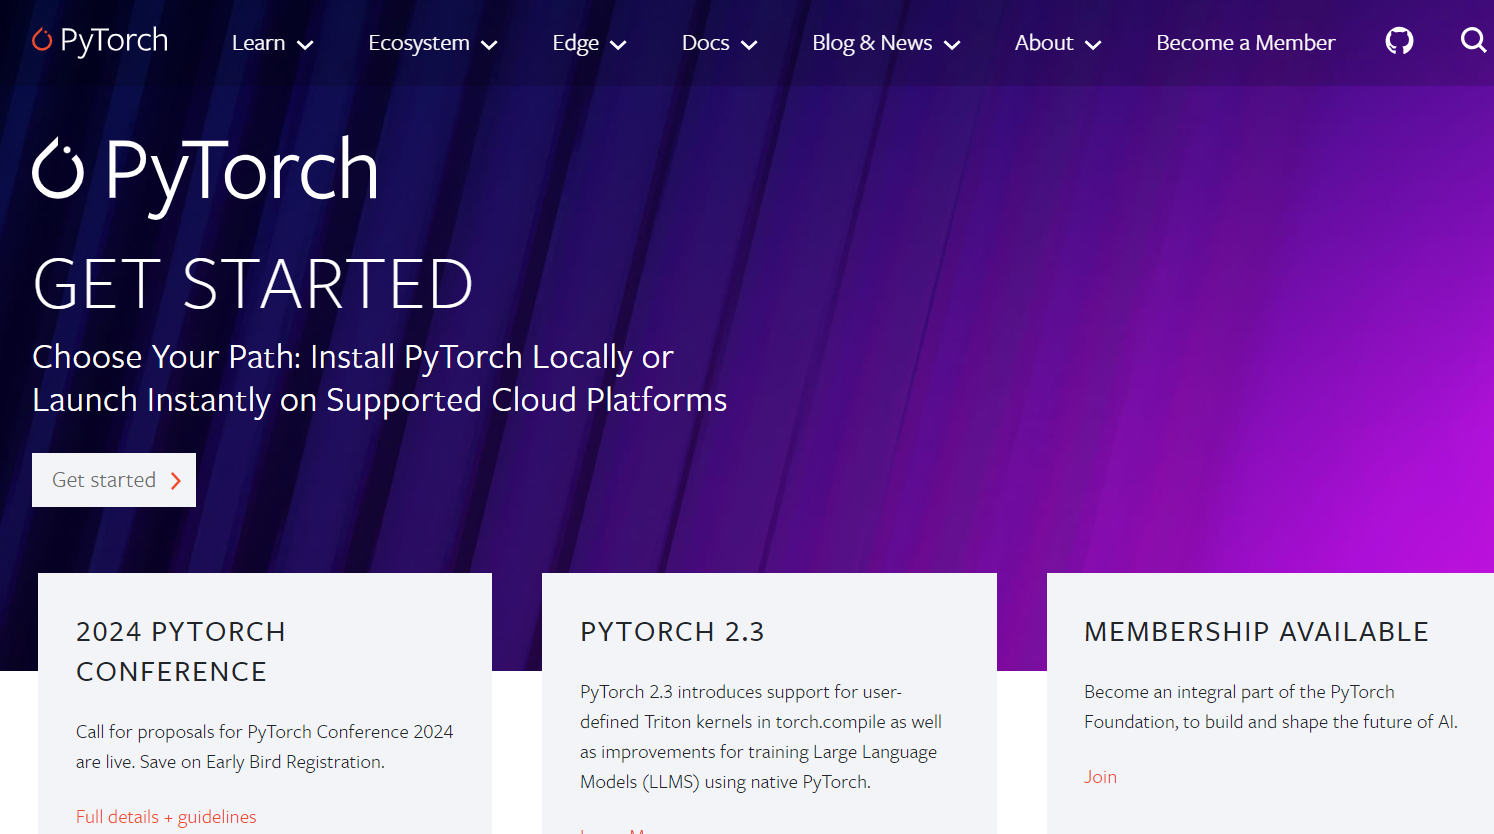Click the search magnifier icon
This screenshot has width=1494, height=834.
click(1473, 41)
